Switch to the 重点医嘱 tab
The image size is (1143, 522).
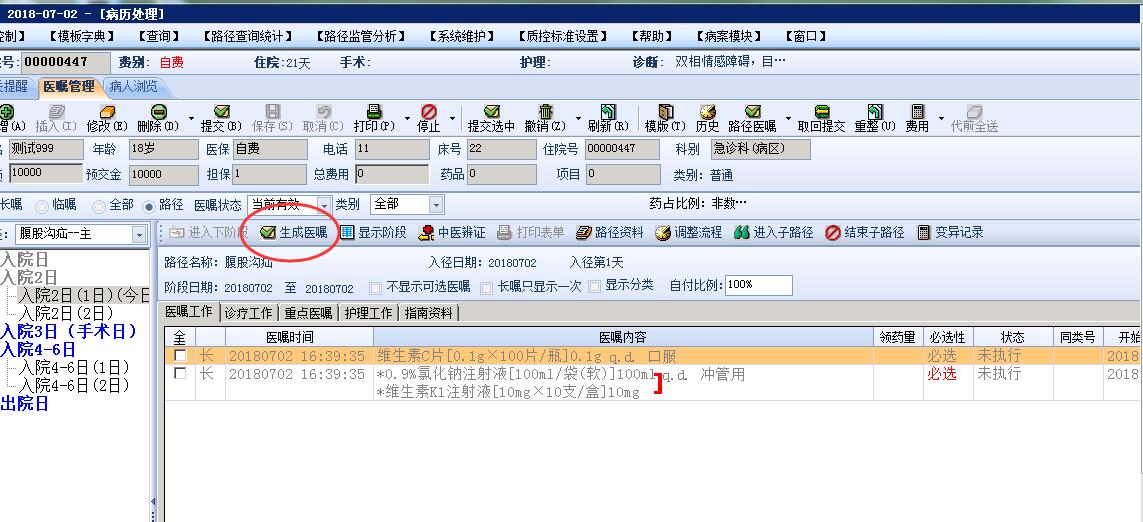point(308,313)
